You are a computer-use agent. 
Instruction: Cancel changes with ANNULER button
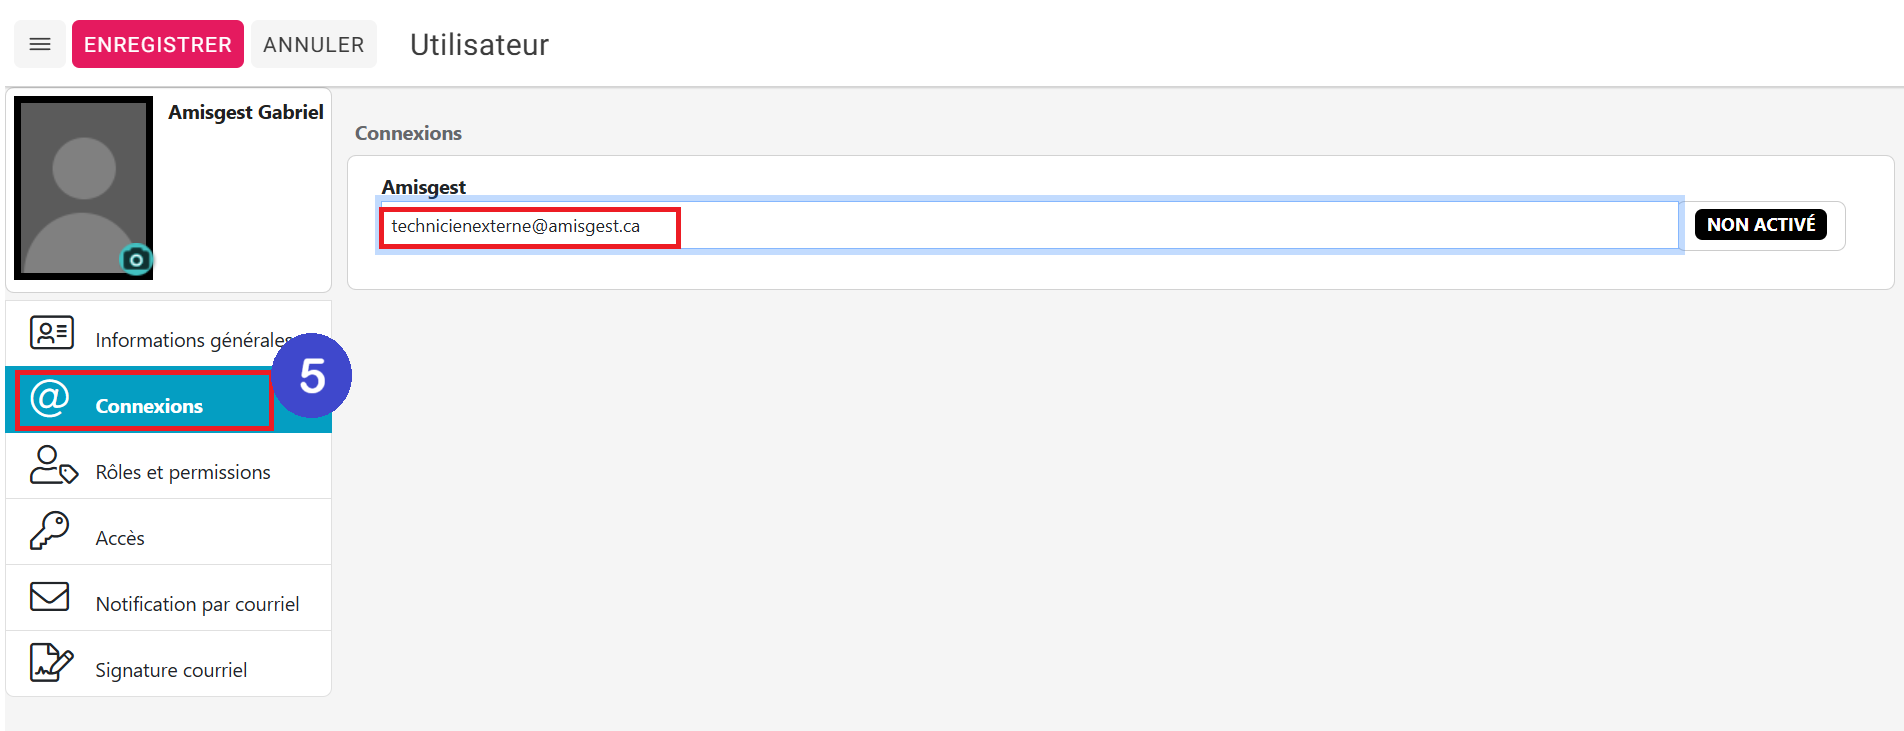coord(314,44)
